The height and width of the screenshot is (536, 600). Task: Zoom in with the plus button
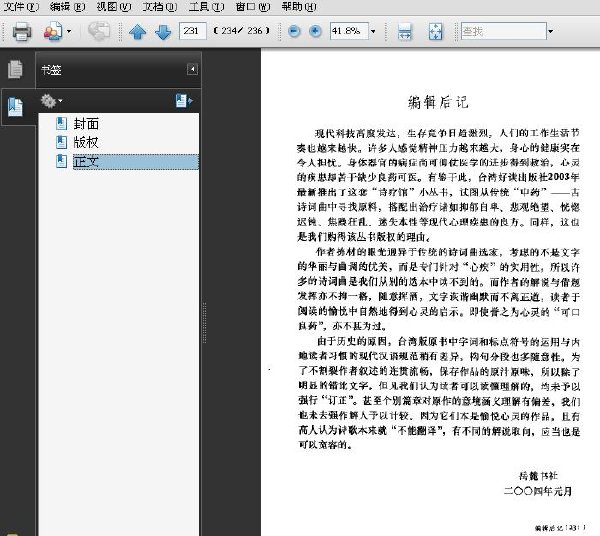pos(315,31)
